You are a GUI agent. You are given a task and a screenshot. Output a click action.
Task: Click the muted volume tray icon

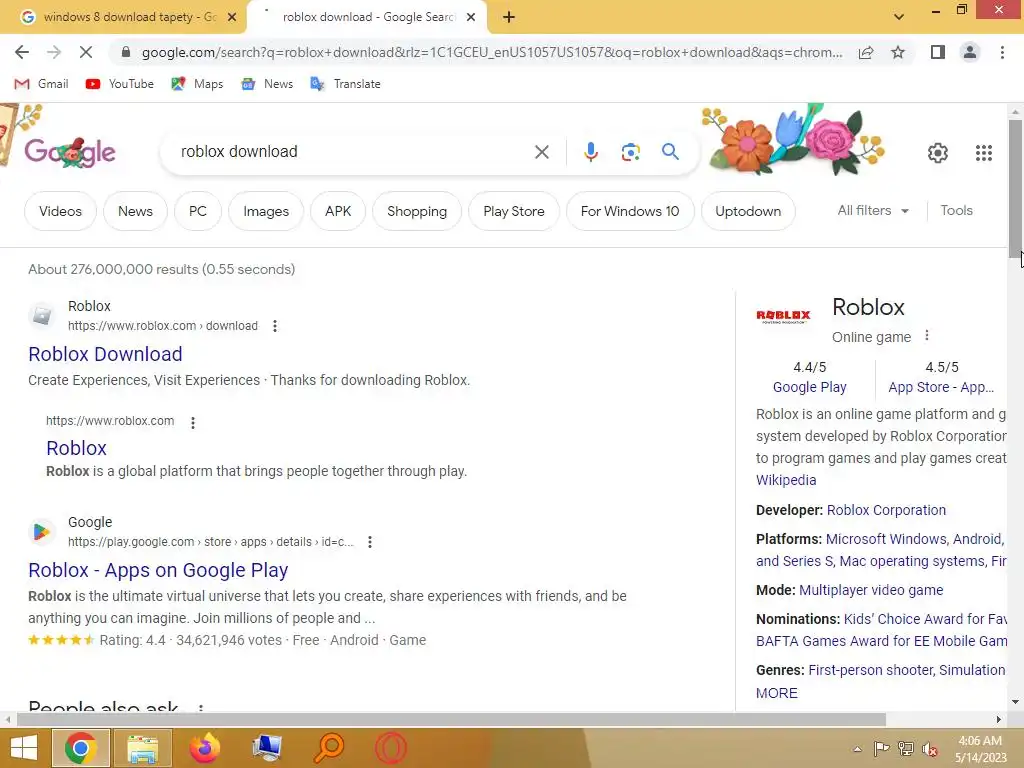(x=930, y=749)
